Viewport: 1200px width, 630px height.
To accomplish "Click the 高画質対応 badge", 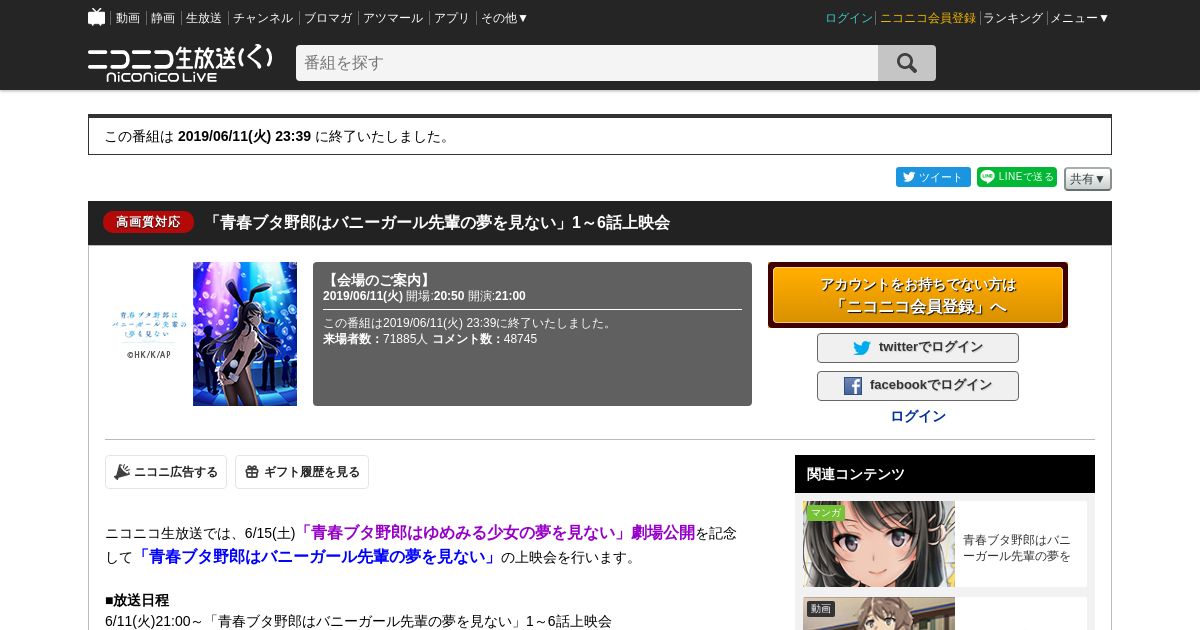I will point(148,222).
